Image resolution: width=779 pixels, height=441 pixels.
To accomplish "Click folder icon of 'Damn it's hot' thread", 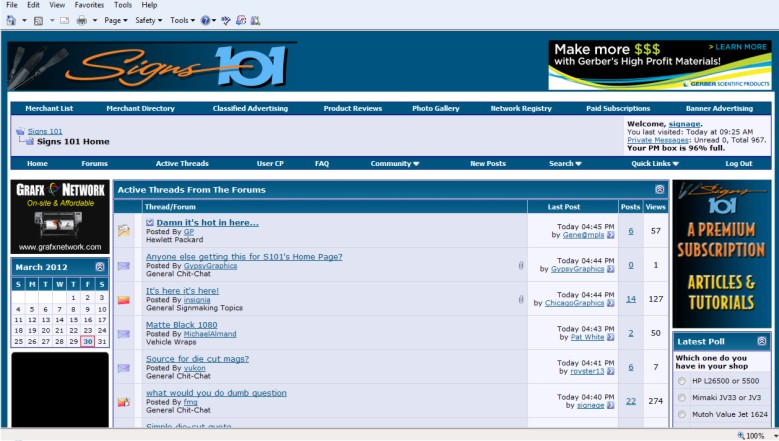I will 124,230.
